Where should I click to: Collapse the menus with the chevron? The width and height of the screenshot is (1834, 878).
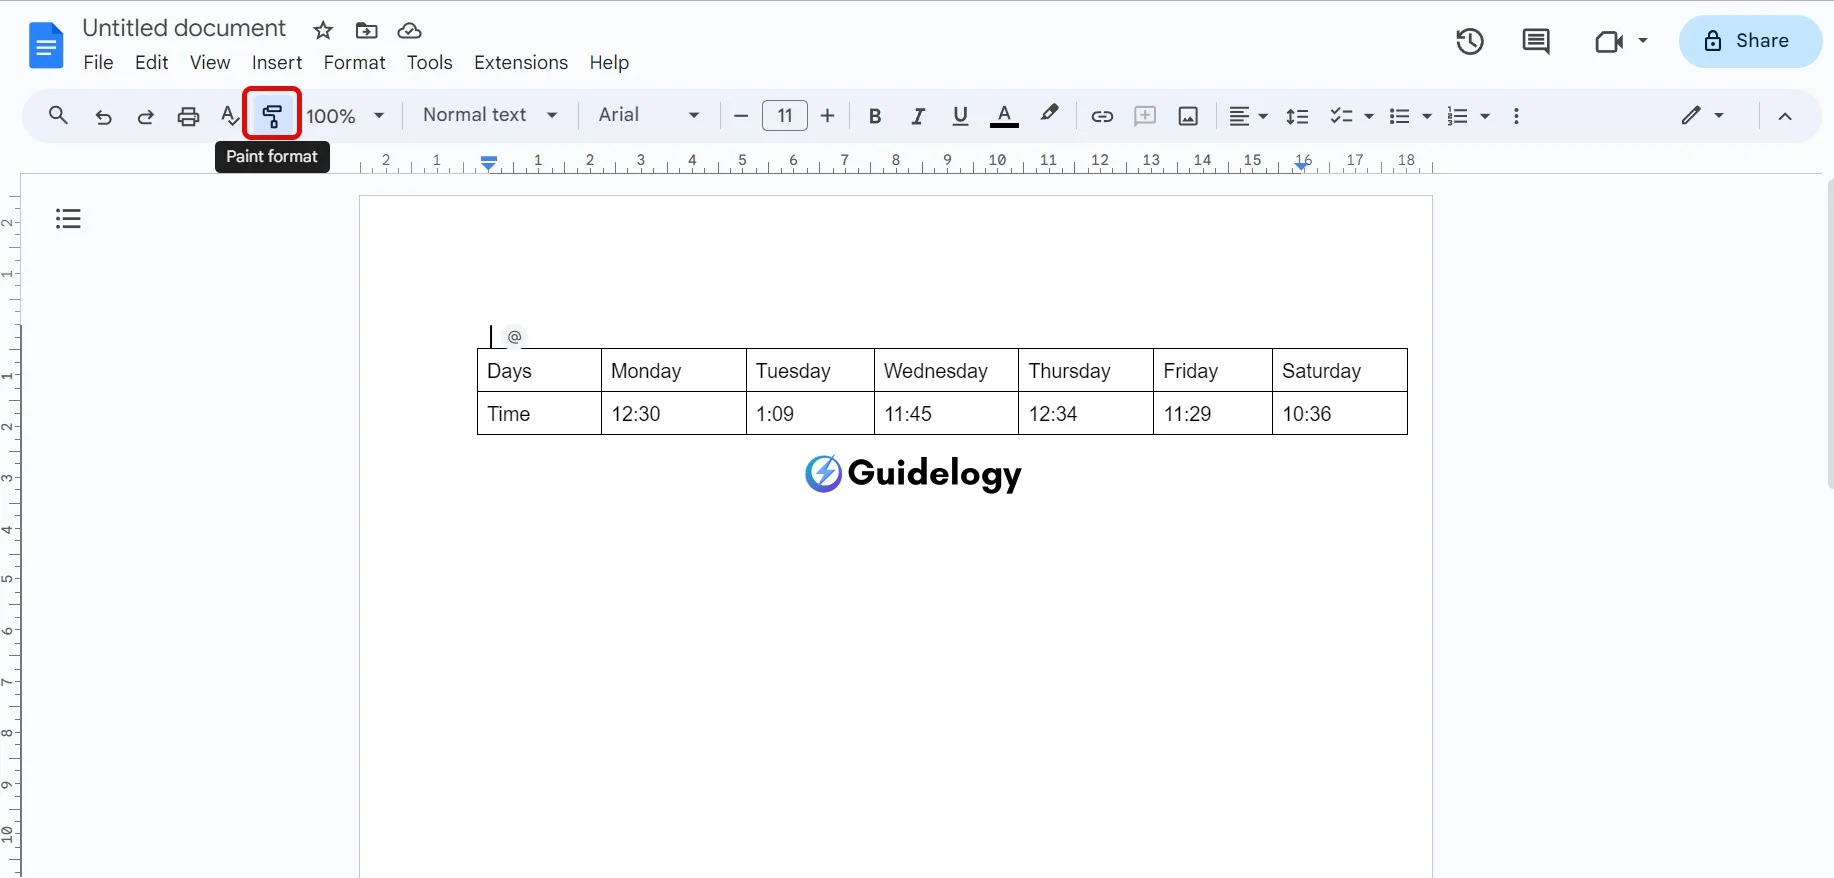click(x=1785, y=116)
